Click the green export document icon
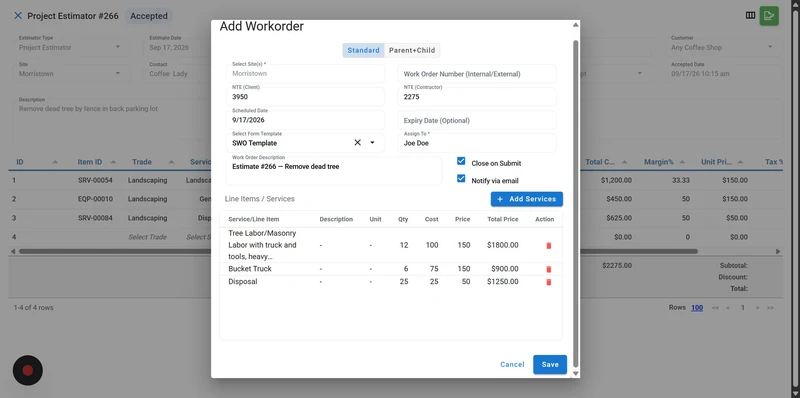 [769, 15]
